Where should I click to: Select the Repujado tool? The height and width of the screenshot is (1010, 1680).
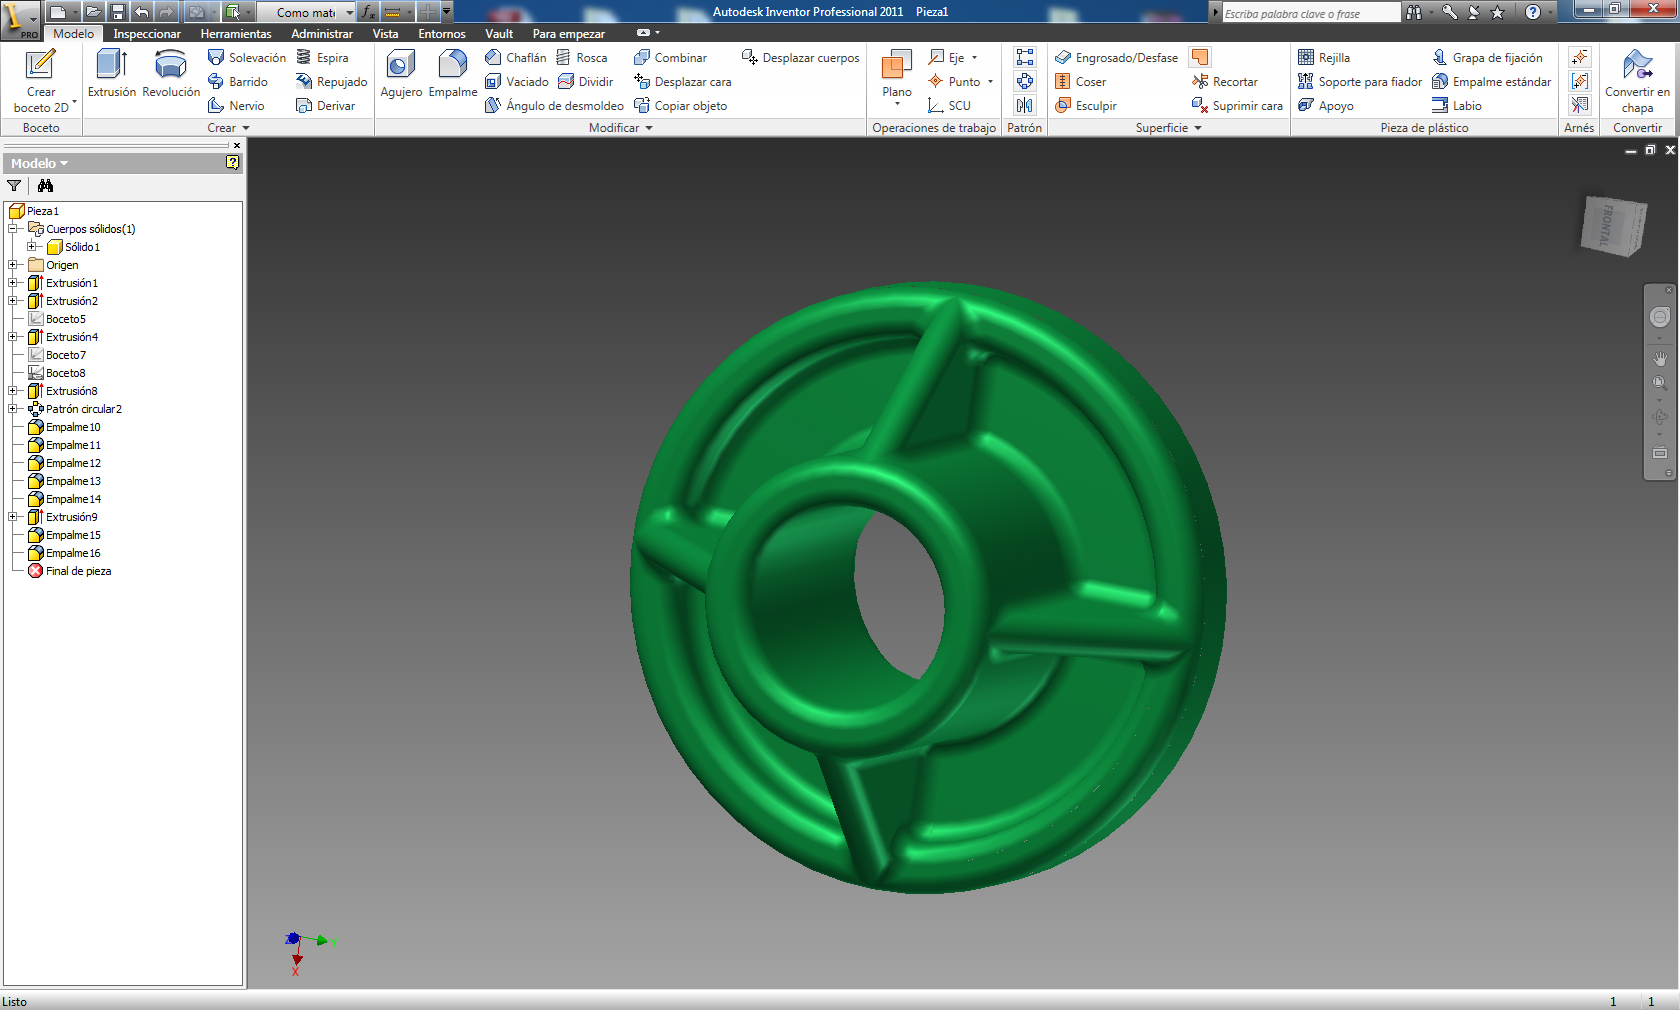[x=332, y=82]
